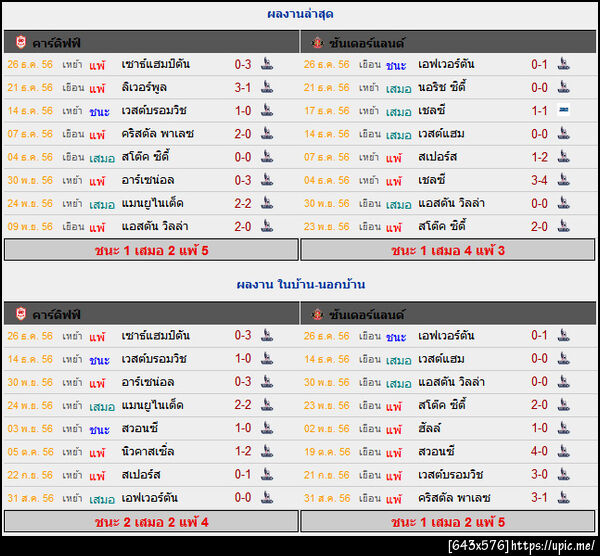Click the league icon in the 19 ต.ค. 56 สวอนซี row
This screenshot has width=600, height=556.
click(563, 451)
